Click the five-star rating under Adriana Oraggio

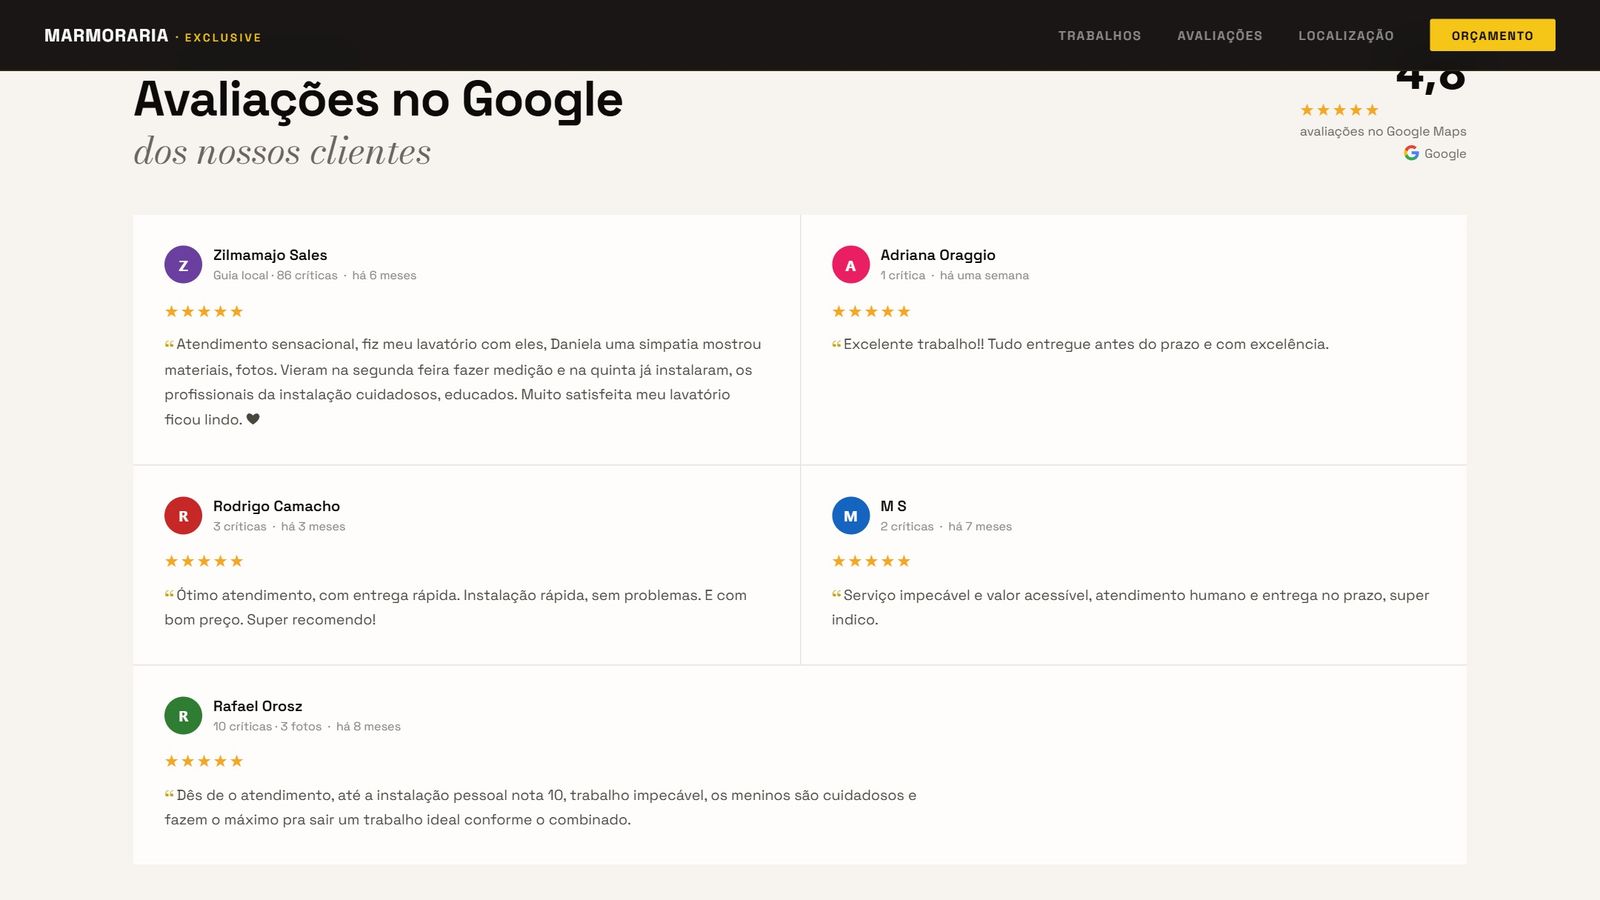pos(871,312)
